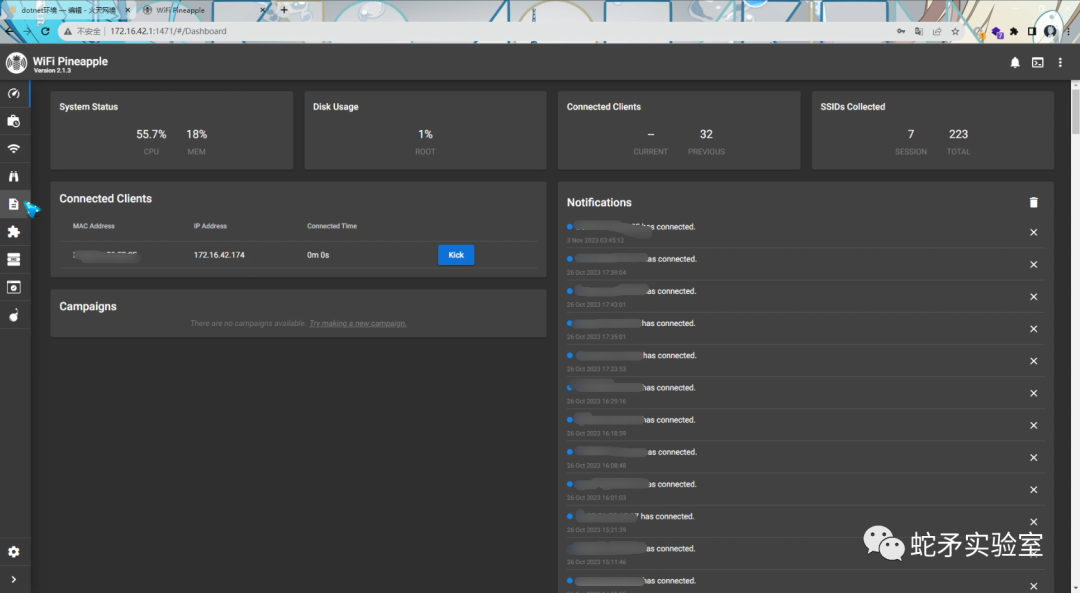The image size is (1080, 593).
Task: Open the browser profile avatar
Action: click(x=1050, y=31)
